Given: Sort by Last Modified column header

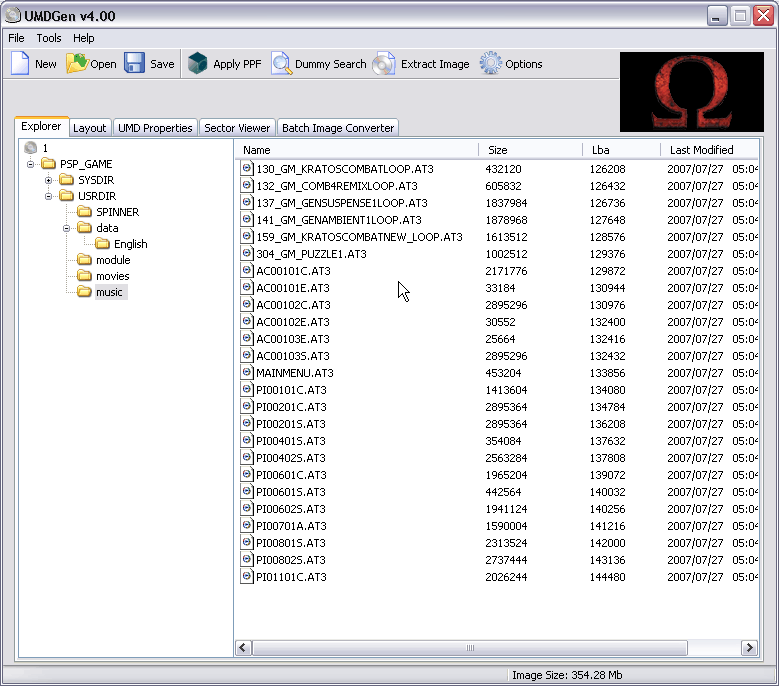Looking at the screenshot, I should tap(710, 150).
